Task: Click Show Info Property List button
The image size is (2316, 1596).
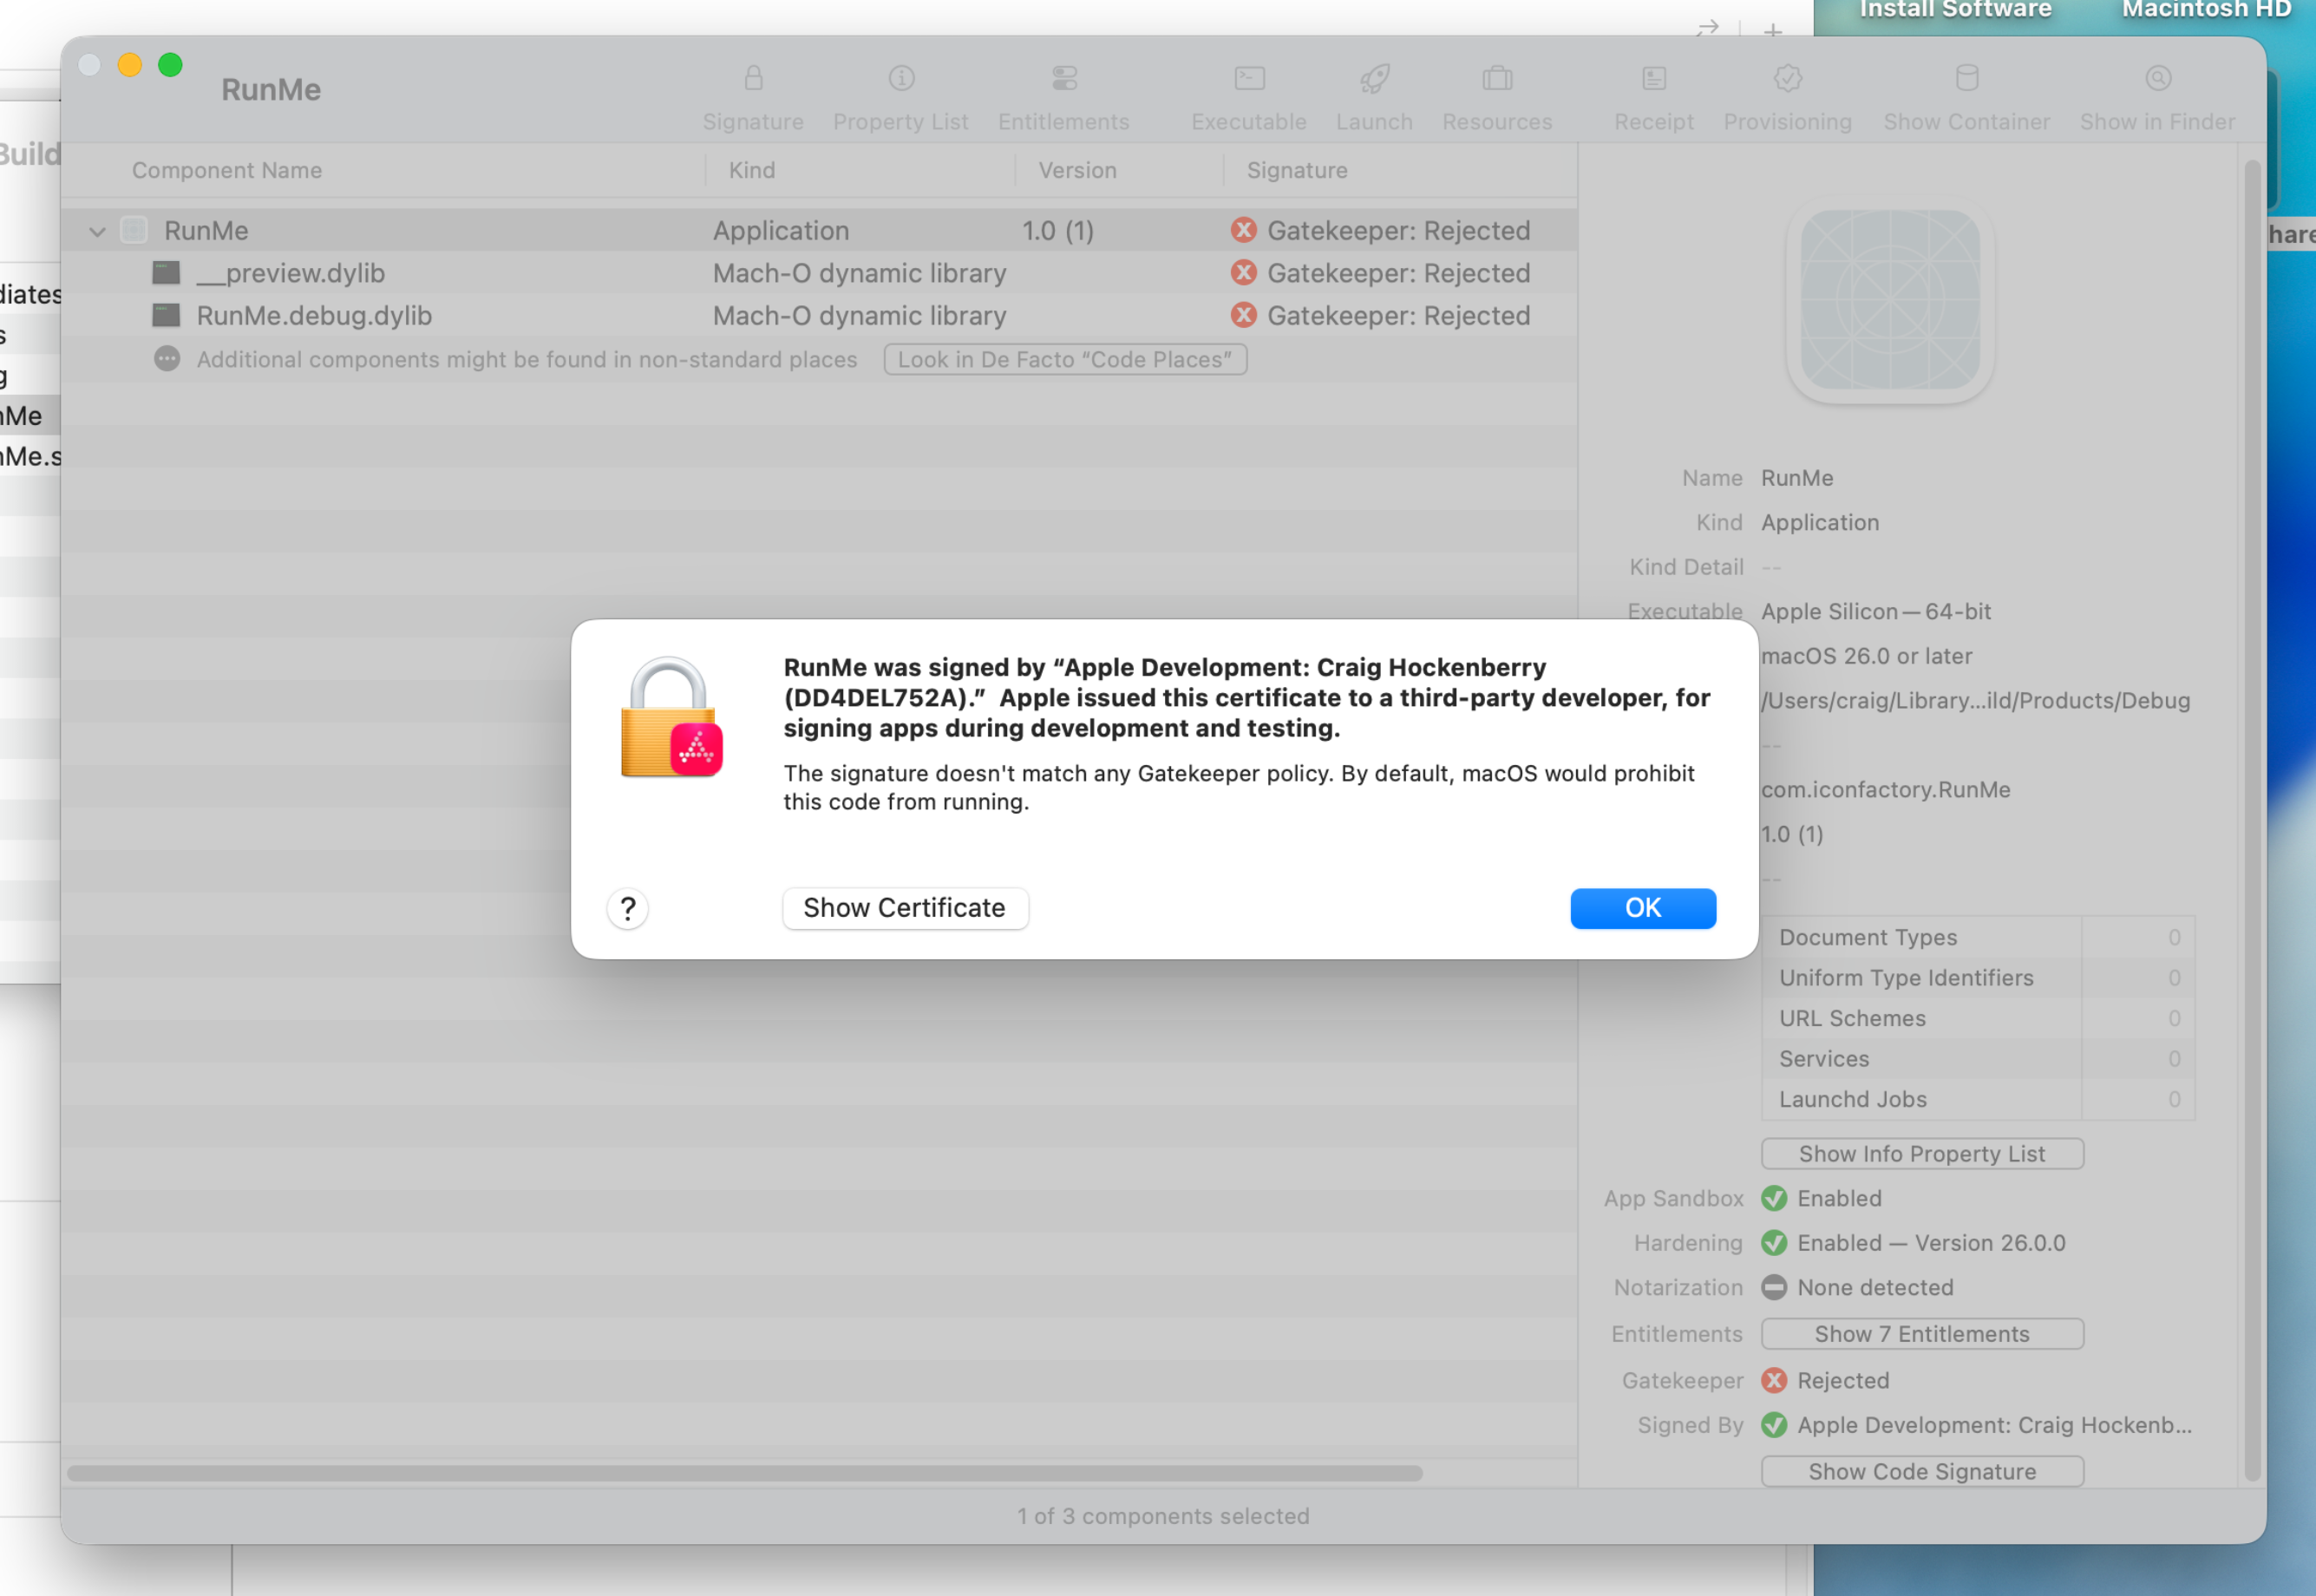Action: coord(1921,1153)
